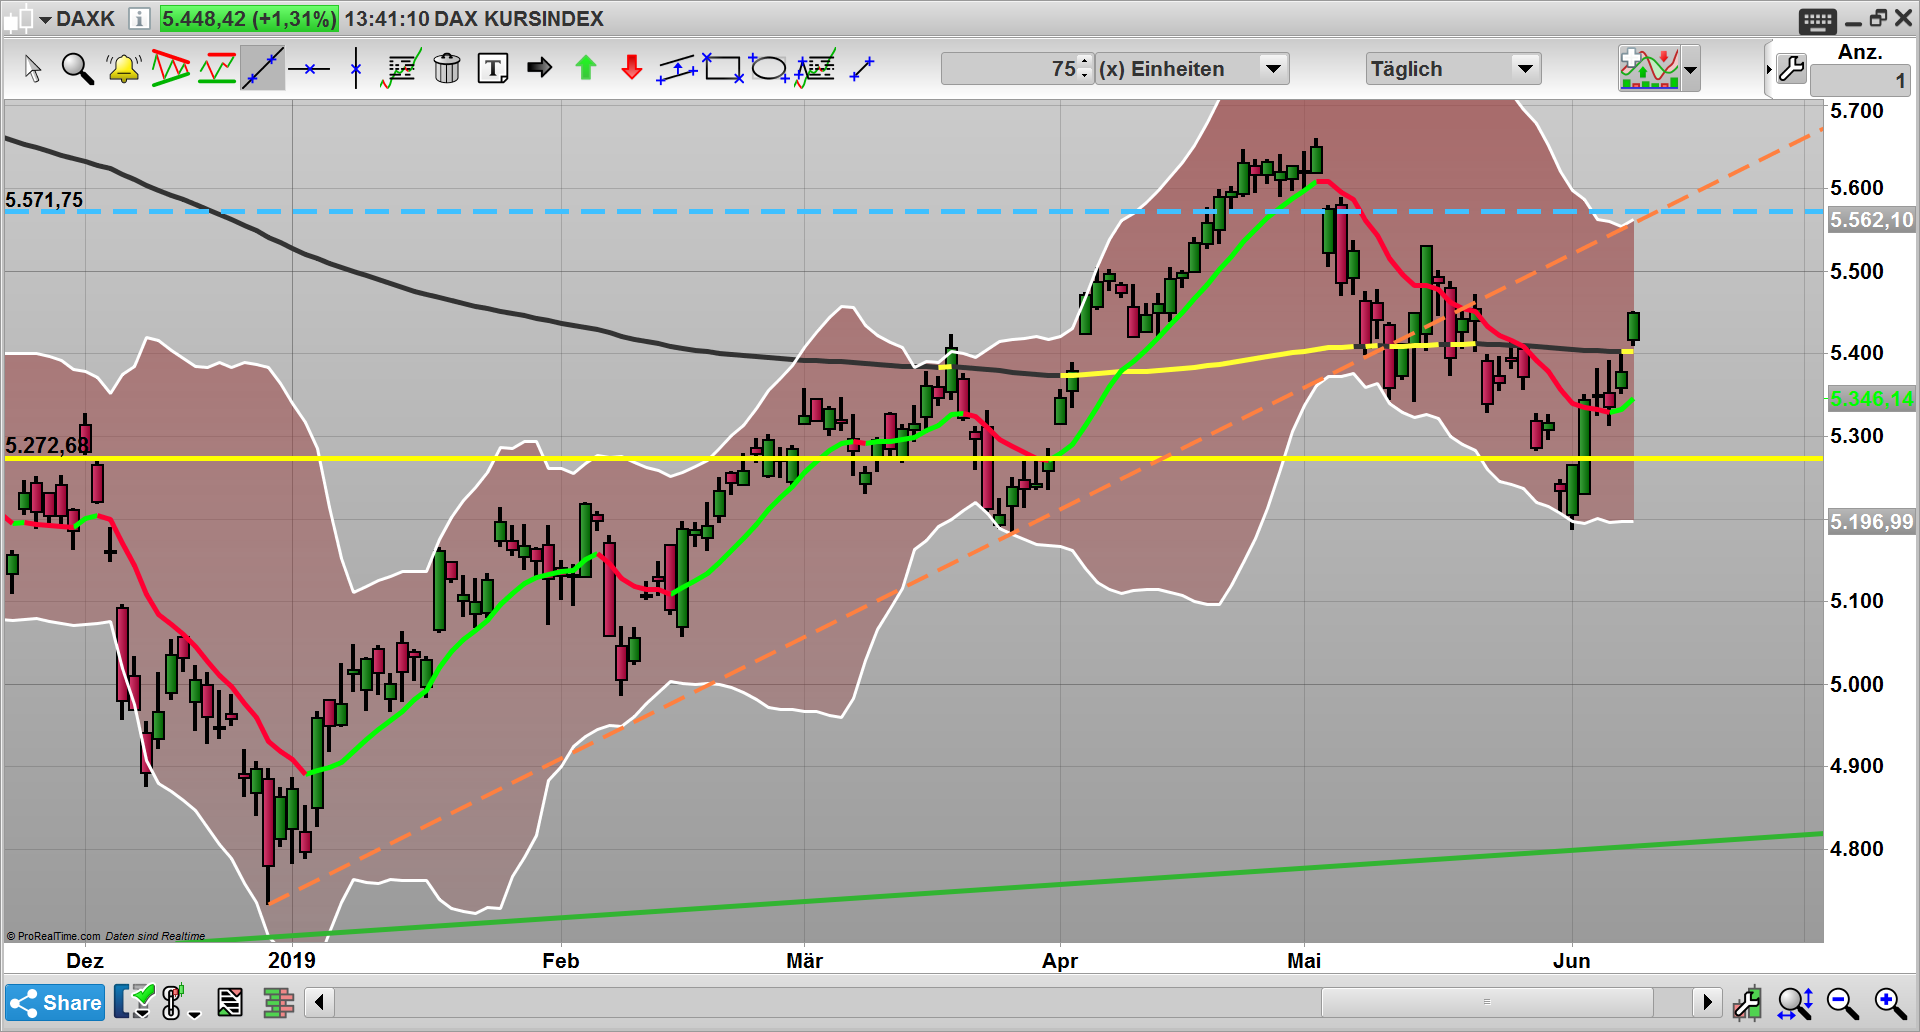Click the scroll right arrow of the timeline

[1707, 1002]
